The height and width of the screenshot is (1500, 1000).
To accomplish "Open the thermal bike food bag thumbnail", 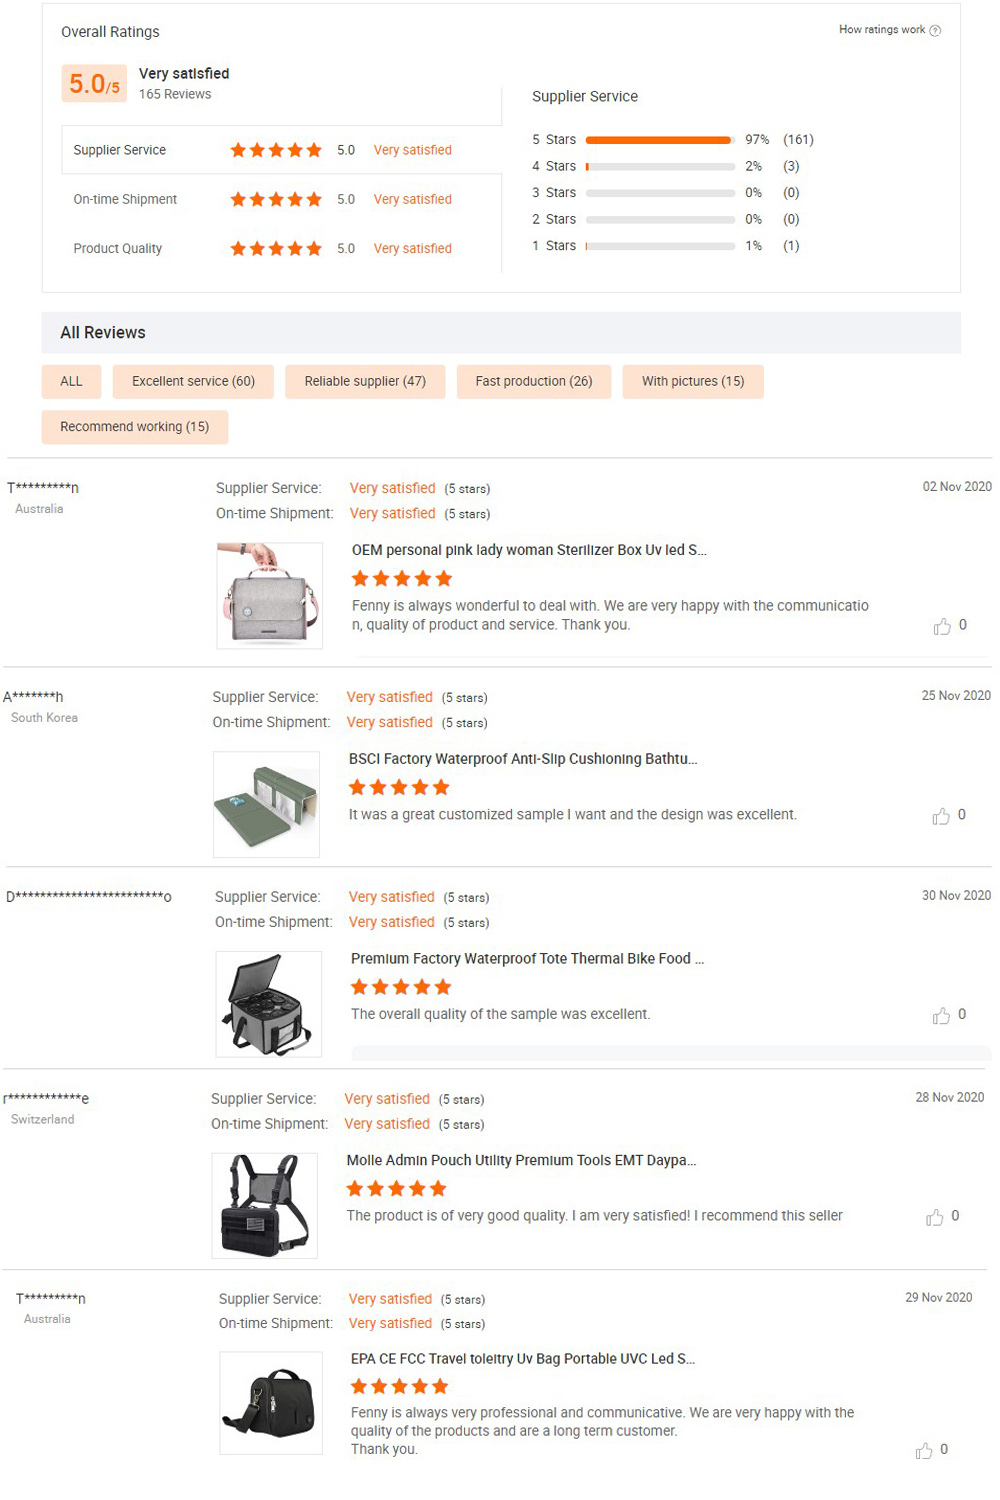I will [x=269, y=1004].
